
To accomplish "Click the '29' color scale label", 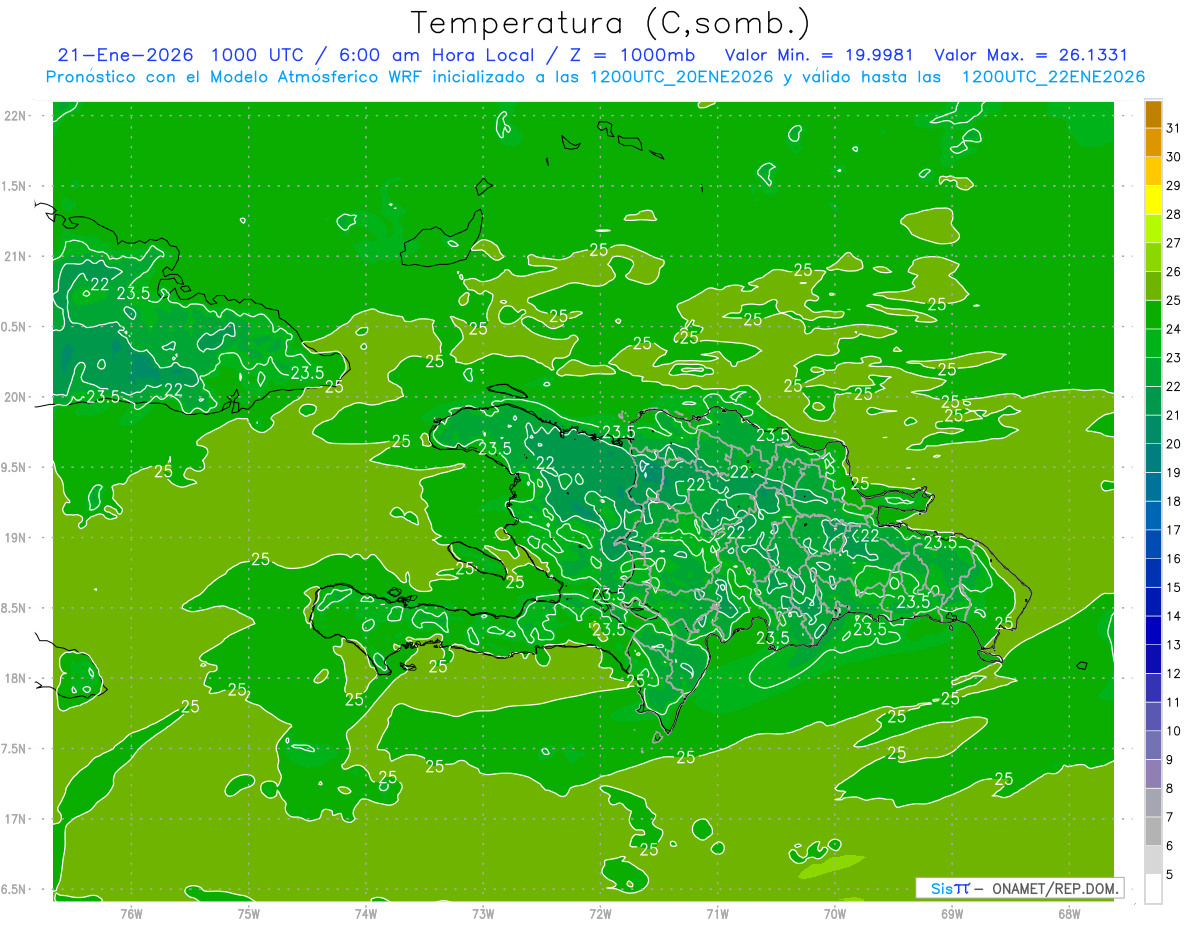I will [1173, 186].
